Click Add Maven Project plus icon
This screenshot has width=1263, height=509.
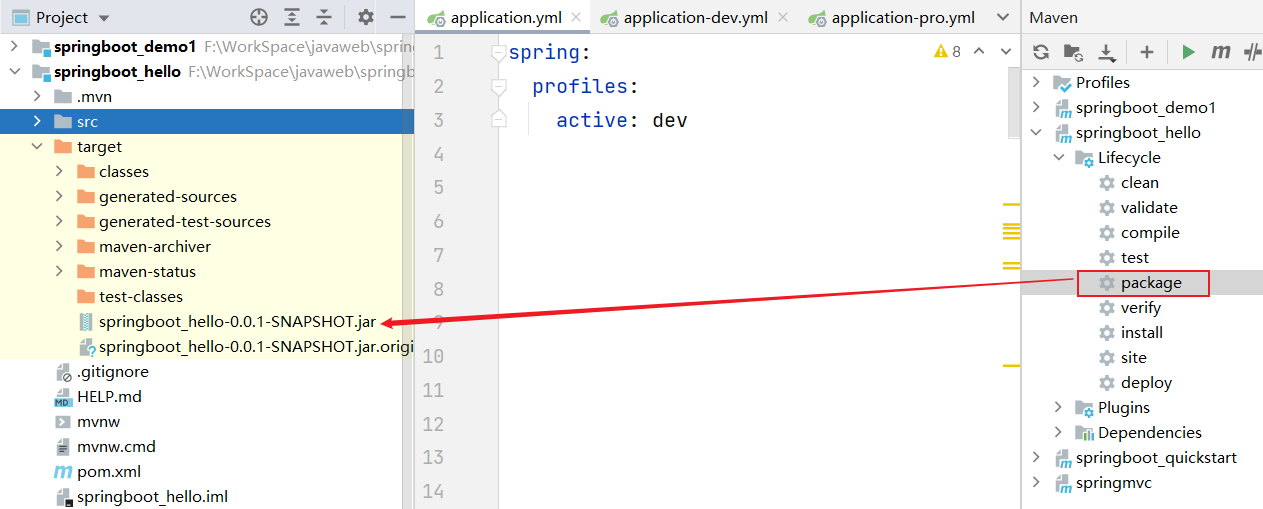tap(1147, 52)
